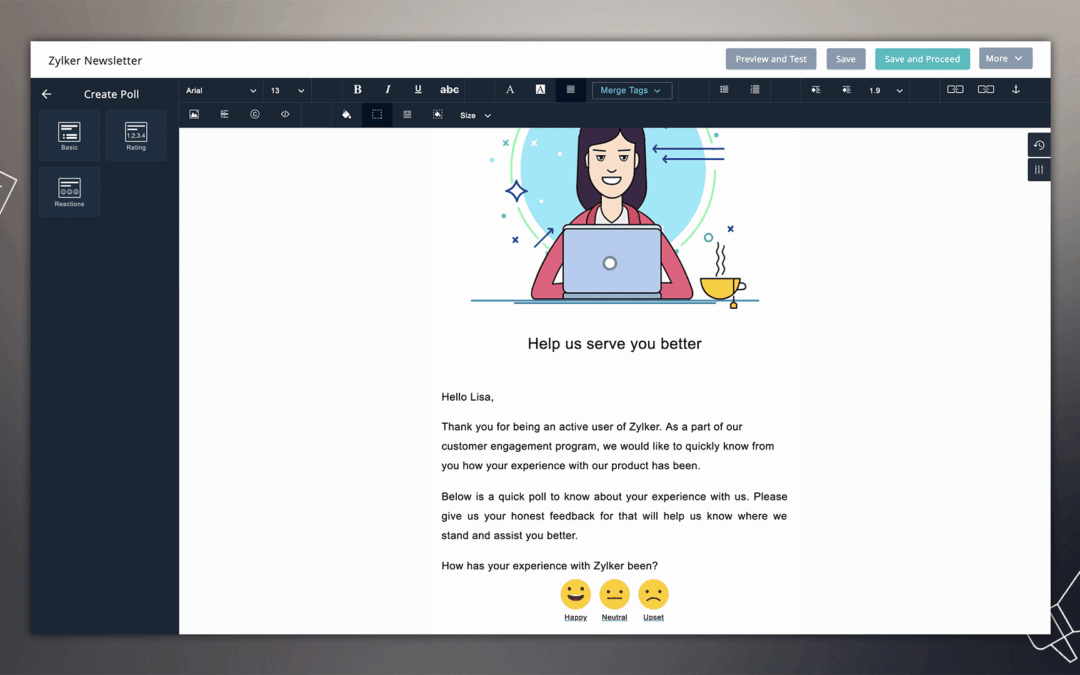Click the horizontal rule icon beside the image icon
1080x675 pixels.
(225, 114)
